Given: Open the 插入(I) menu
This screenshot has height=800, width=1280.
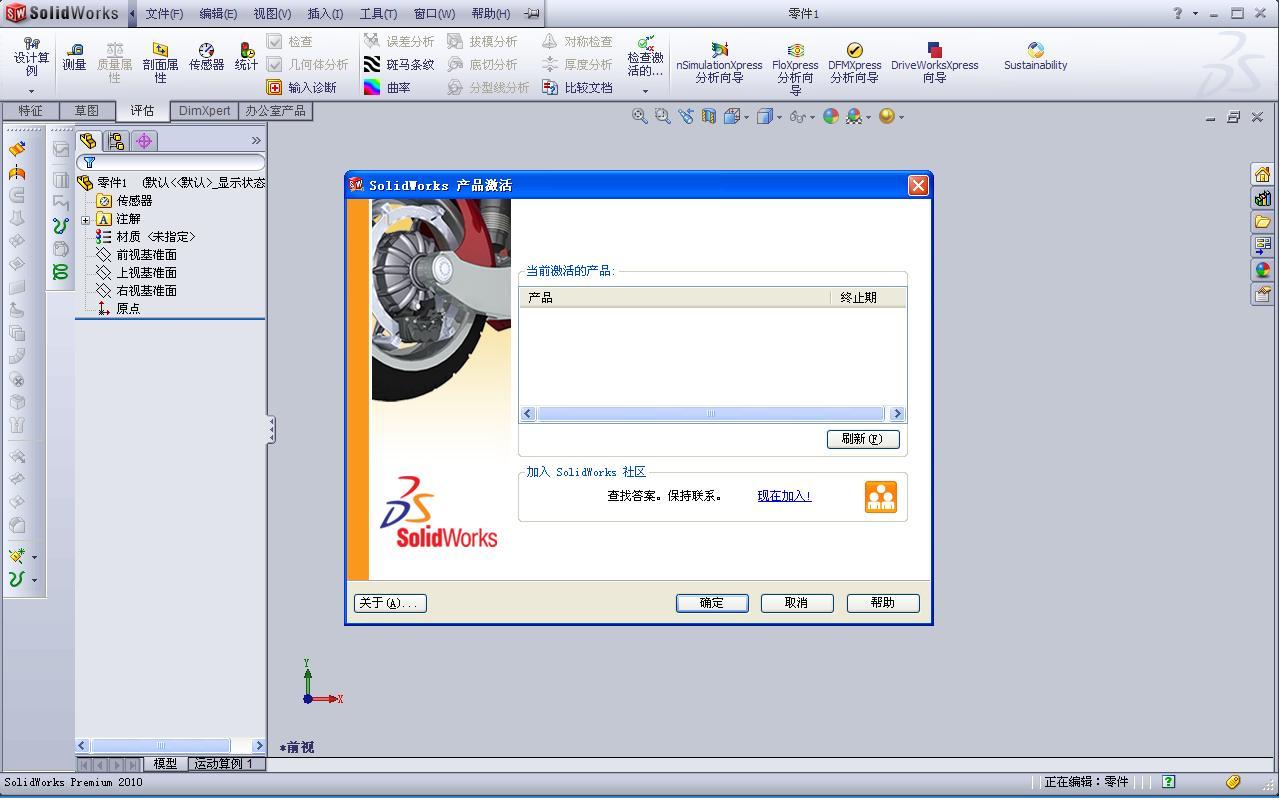Looking at the screenshot, I should (325, 14).
